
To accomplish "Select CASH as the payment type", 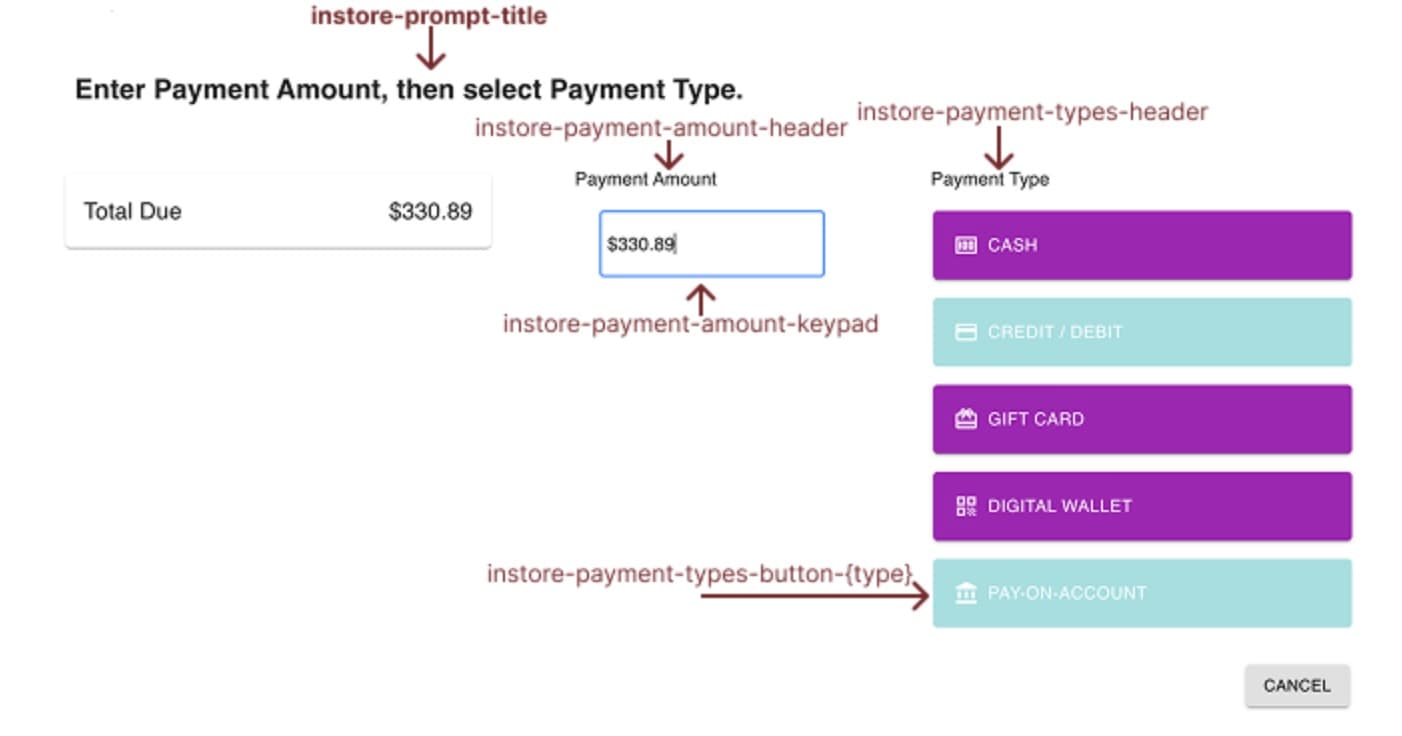I will 1140,245.
